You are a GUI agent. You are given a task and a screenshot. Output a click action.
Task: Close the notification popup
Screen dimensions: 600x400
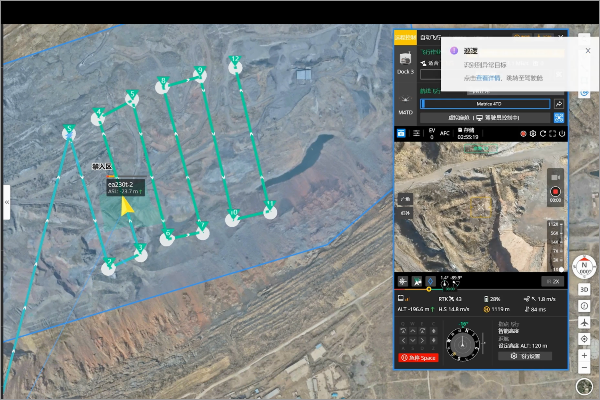[588, 51]
